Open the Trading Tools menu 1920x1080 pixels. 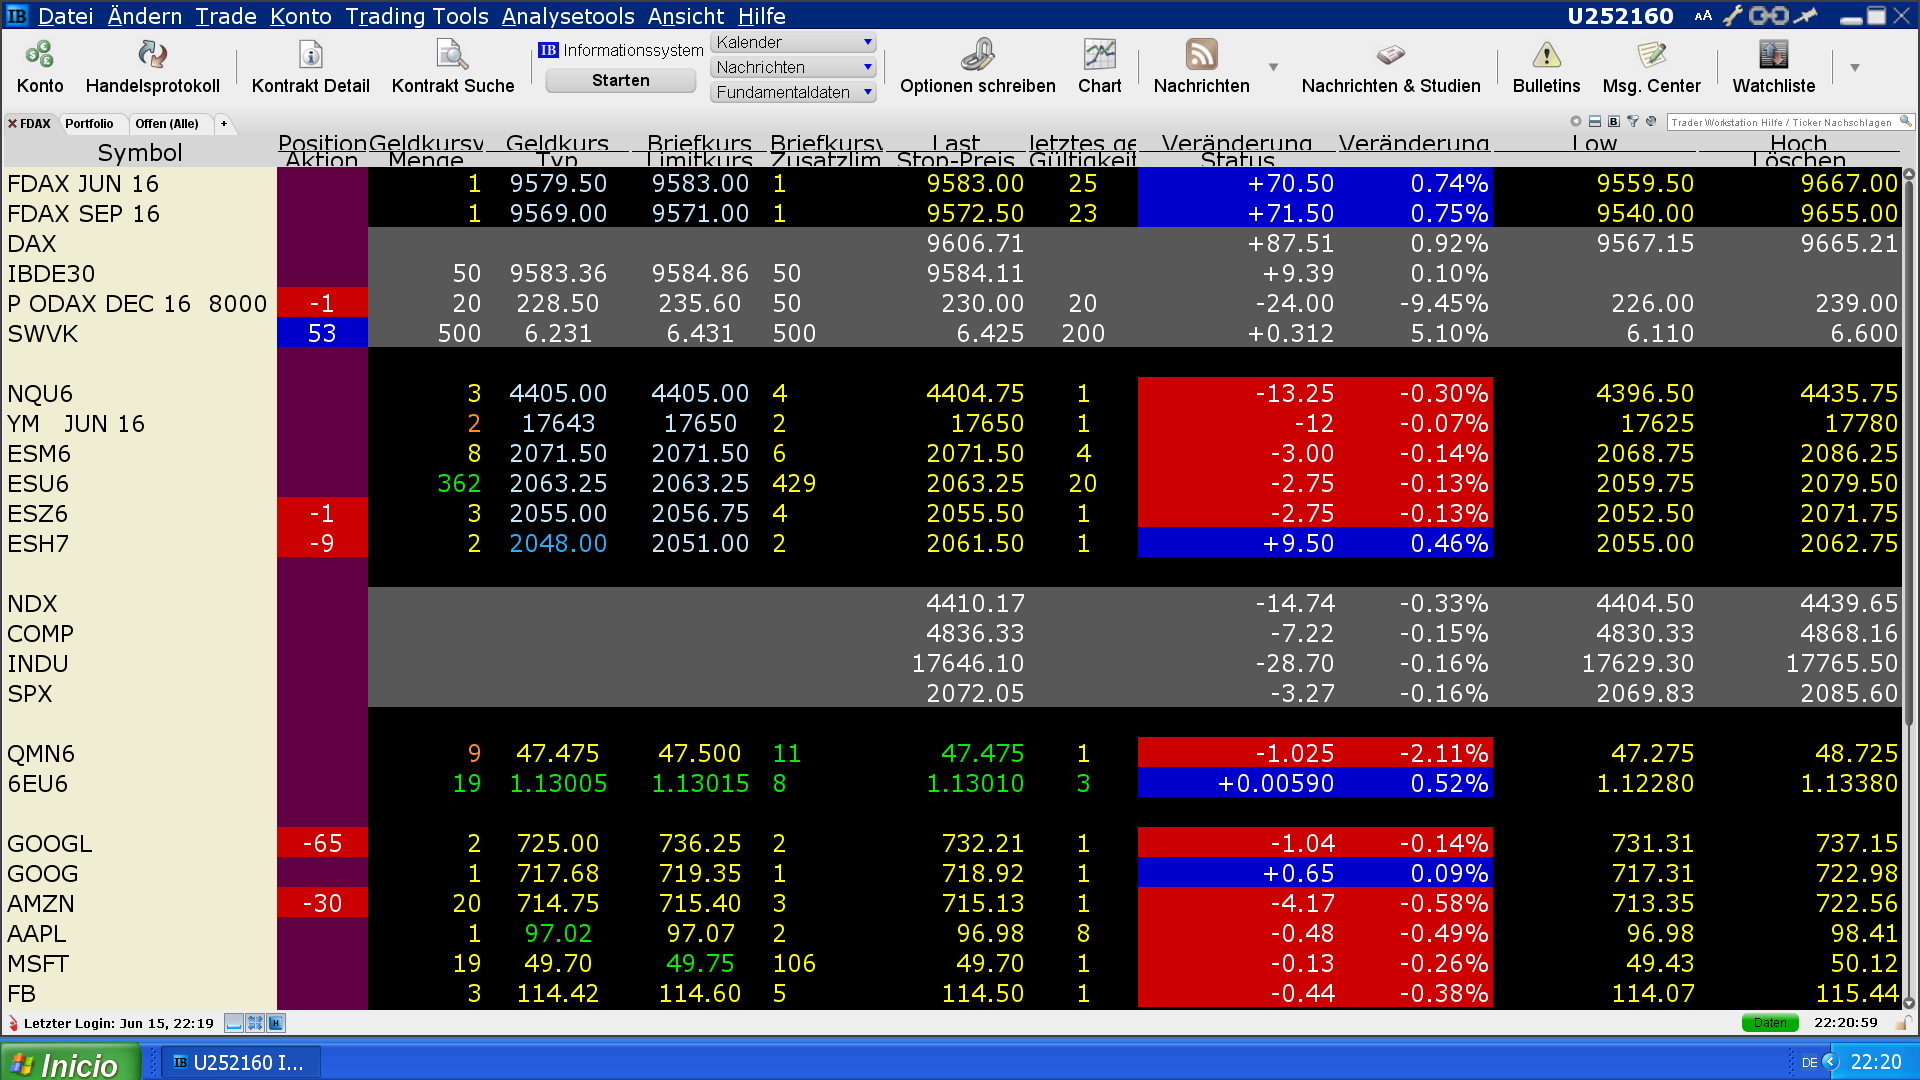tap(416, 16)
